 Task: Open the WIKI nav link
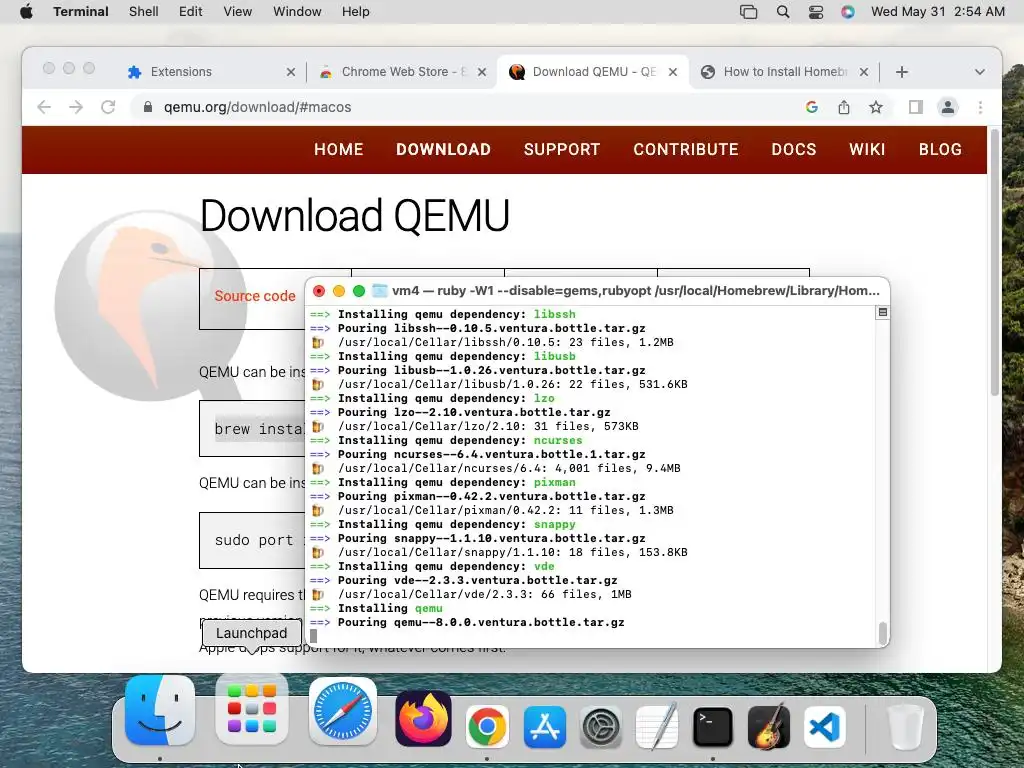point(867,150)
